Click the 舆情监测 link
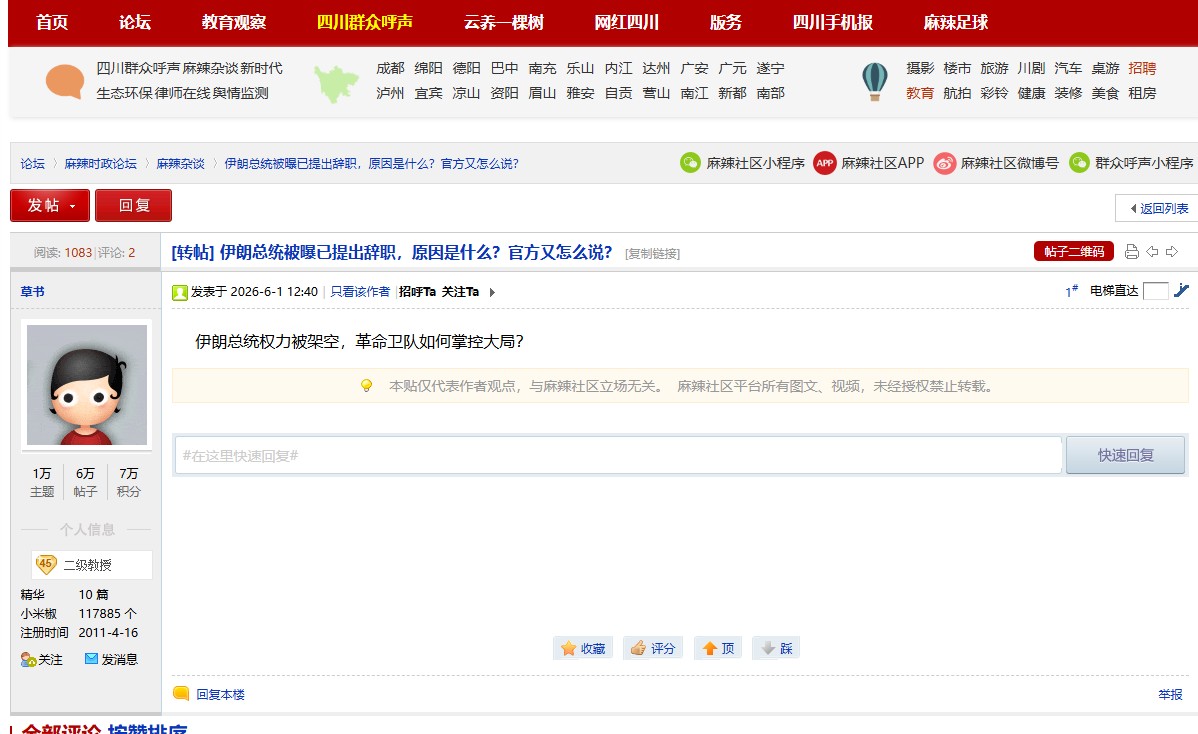 pyautogui.click(x=241, y=92)
